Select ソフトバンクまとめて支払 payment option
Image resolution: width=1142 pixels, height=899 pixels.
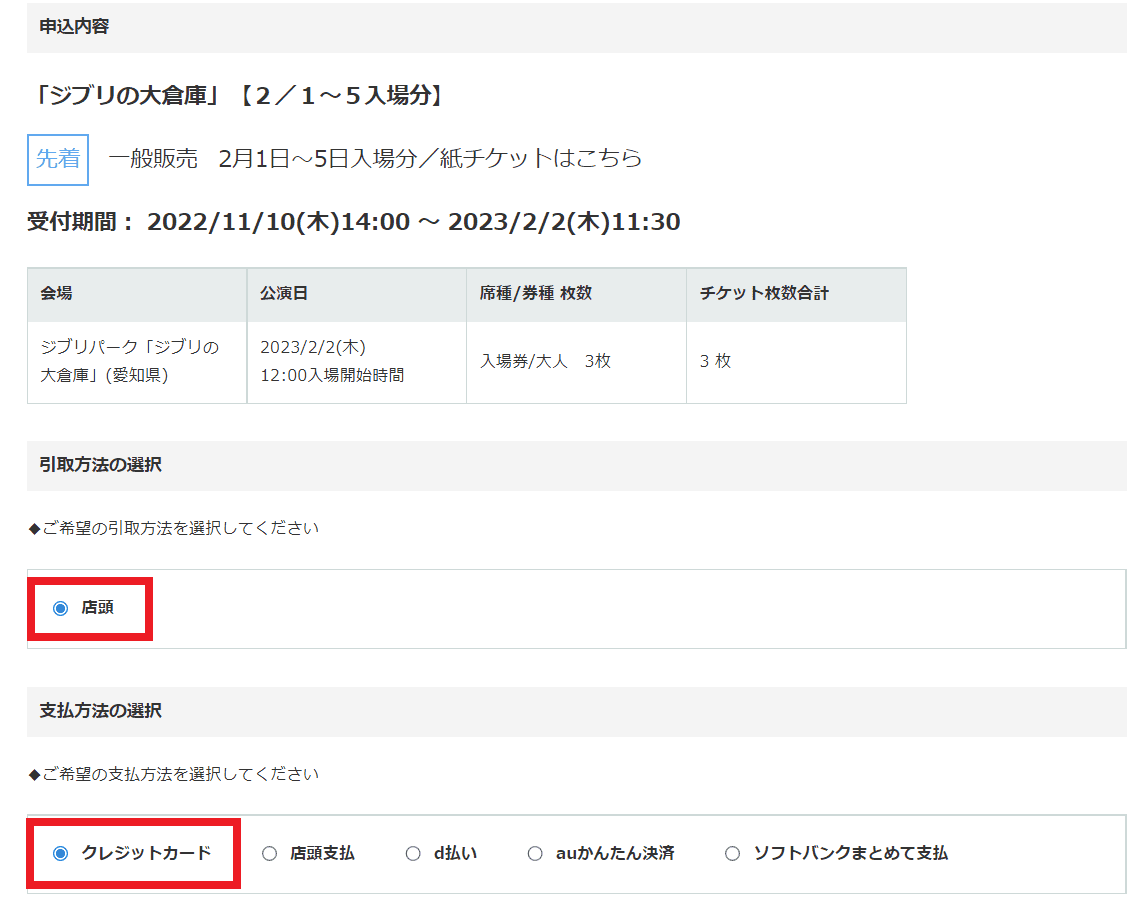pos(733,853)
